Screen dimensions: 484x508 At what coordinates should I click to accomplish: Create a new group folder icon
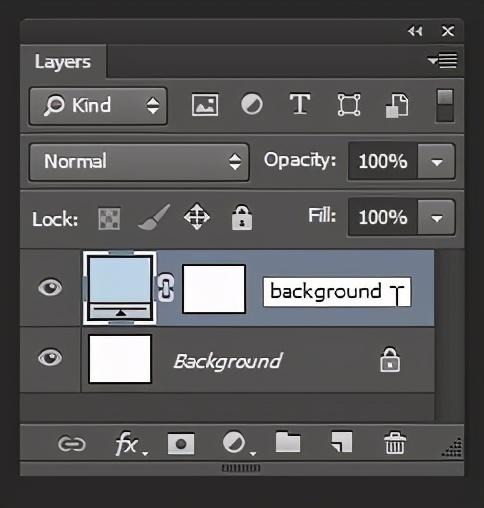tap(288, 442)
